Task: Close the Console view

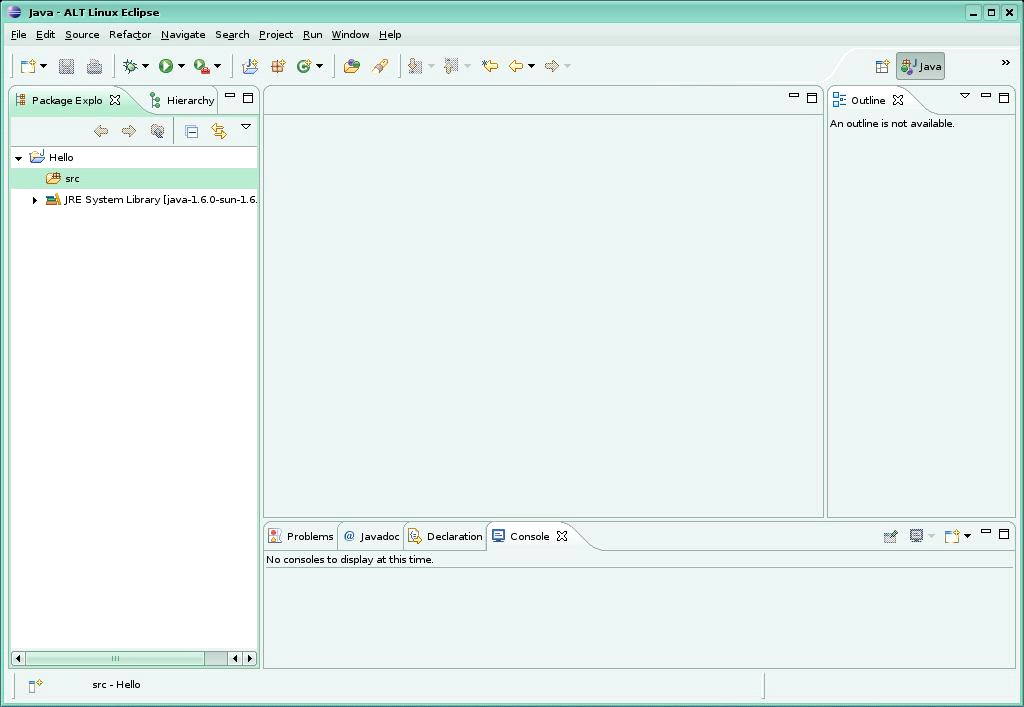Action: [562, 536]
